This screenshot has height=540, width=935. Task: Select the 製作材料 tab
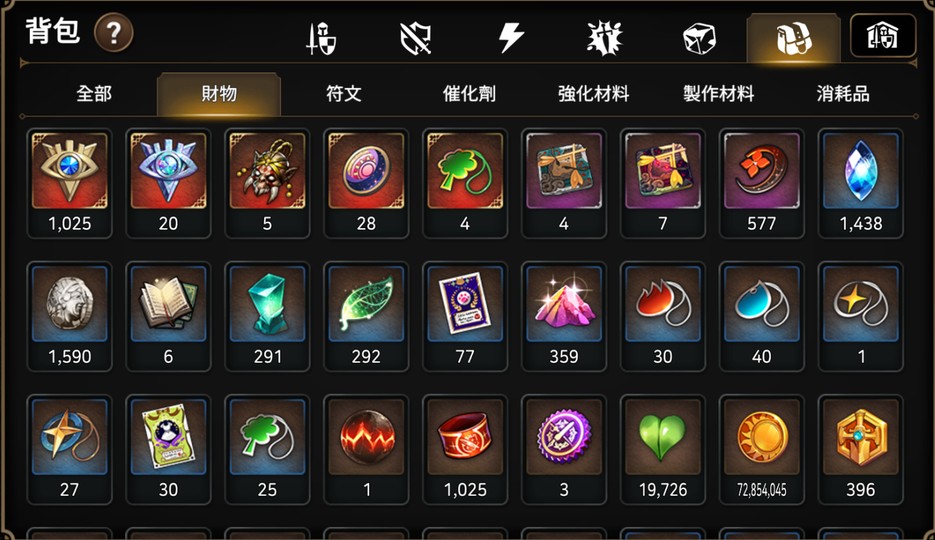(719, 94)
